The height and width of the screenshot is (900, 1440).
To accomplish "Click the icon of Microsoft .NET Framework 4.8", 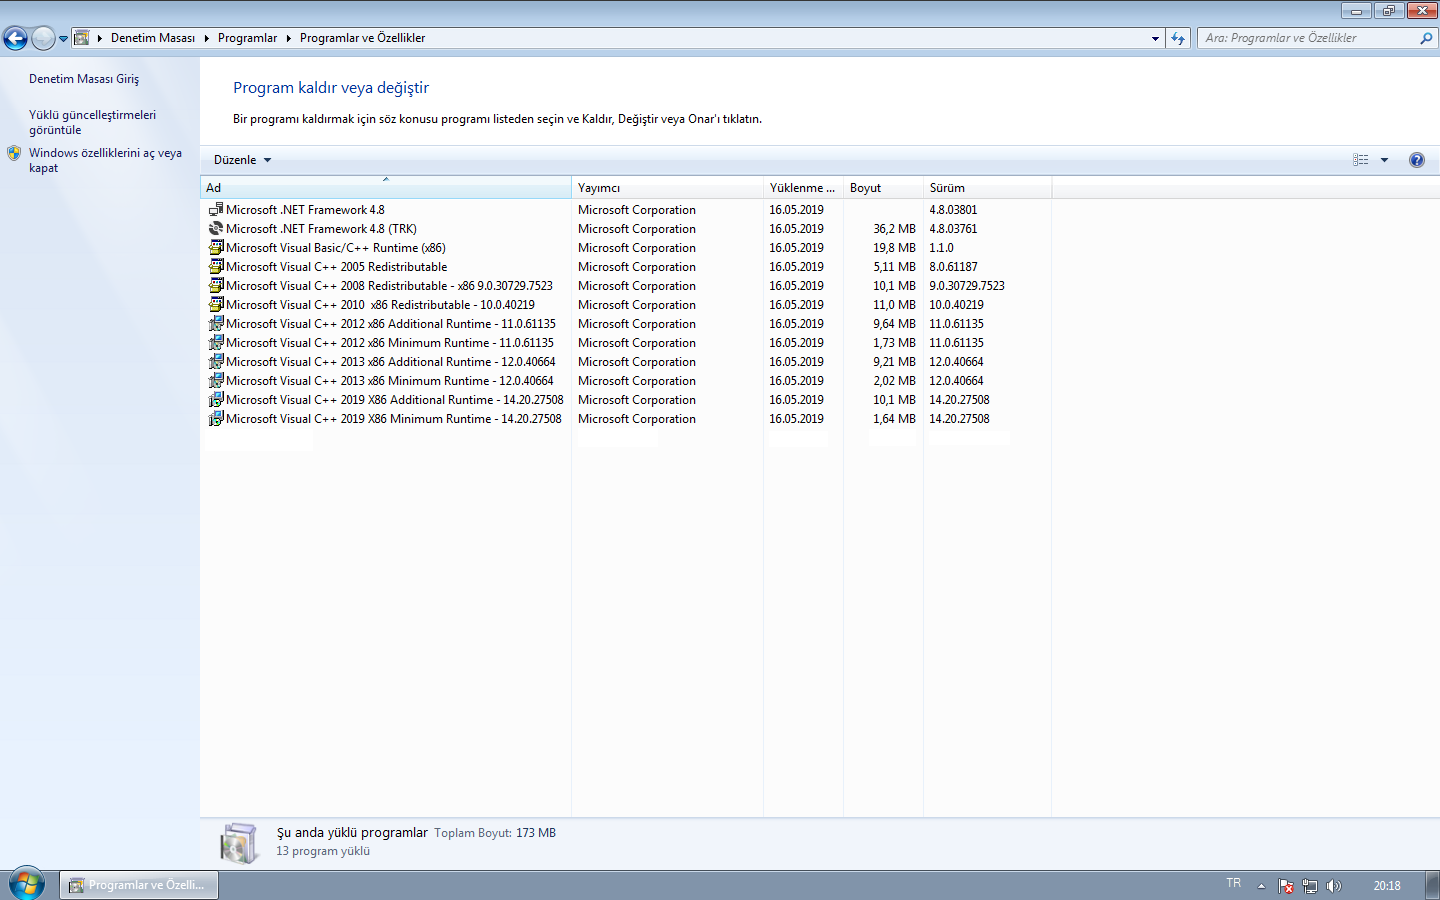I will point(216,210).
